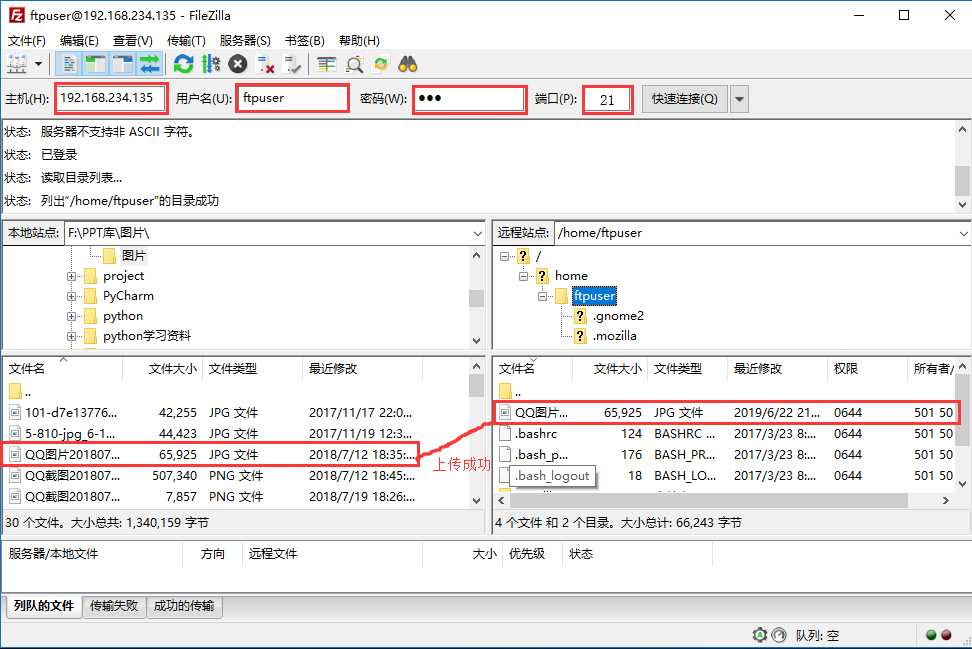Expand the PyCharm folder node
Viewport: 972px width, 649px height.
click(x=71, y=296)
